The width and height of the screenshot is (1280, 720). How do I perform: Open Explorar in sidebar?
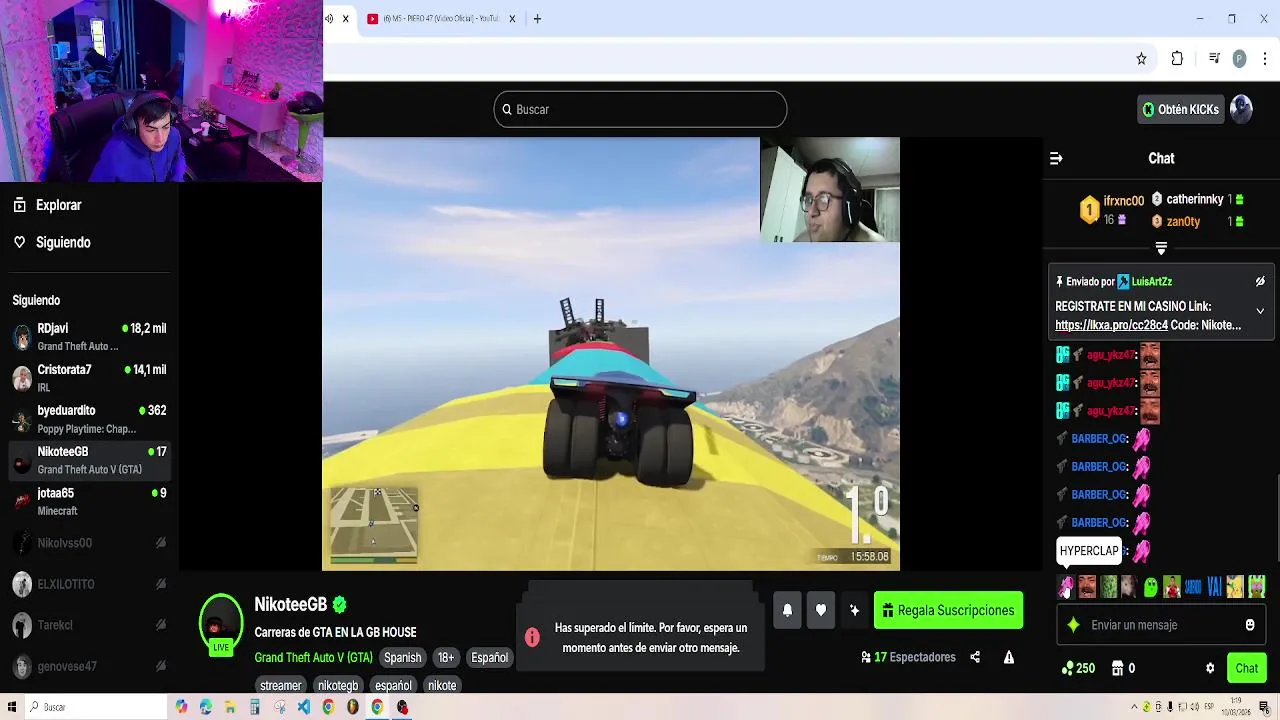48,205
